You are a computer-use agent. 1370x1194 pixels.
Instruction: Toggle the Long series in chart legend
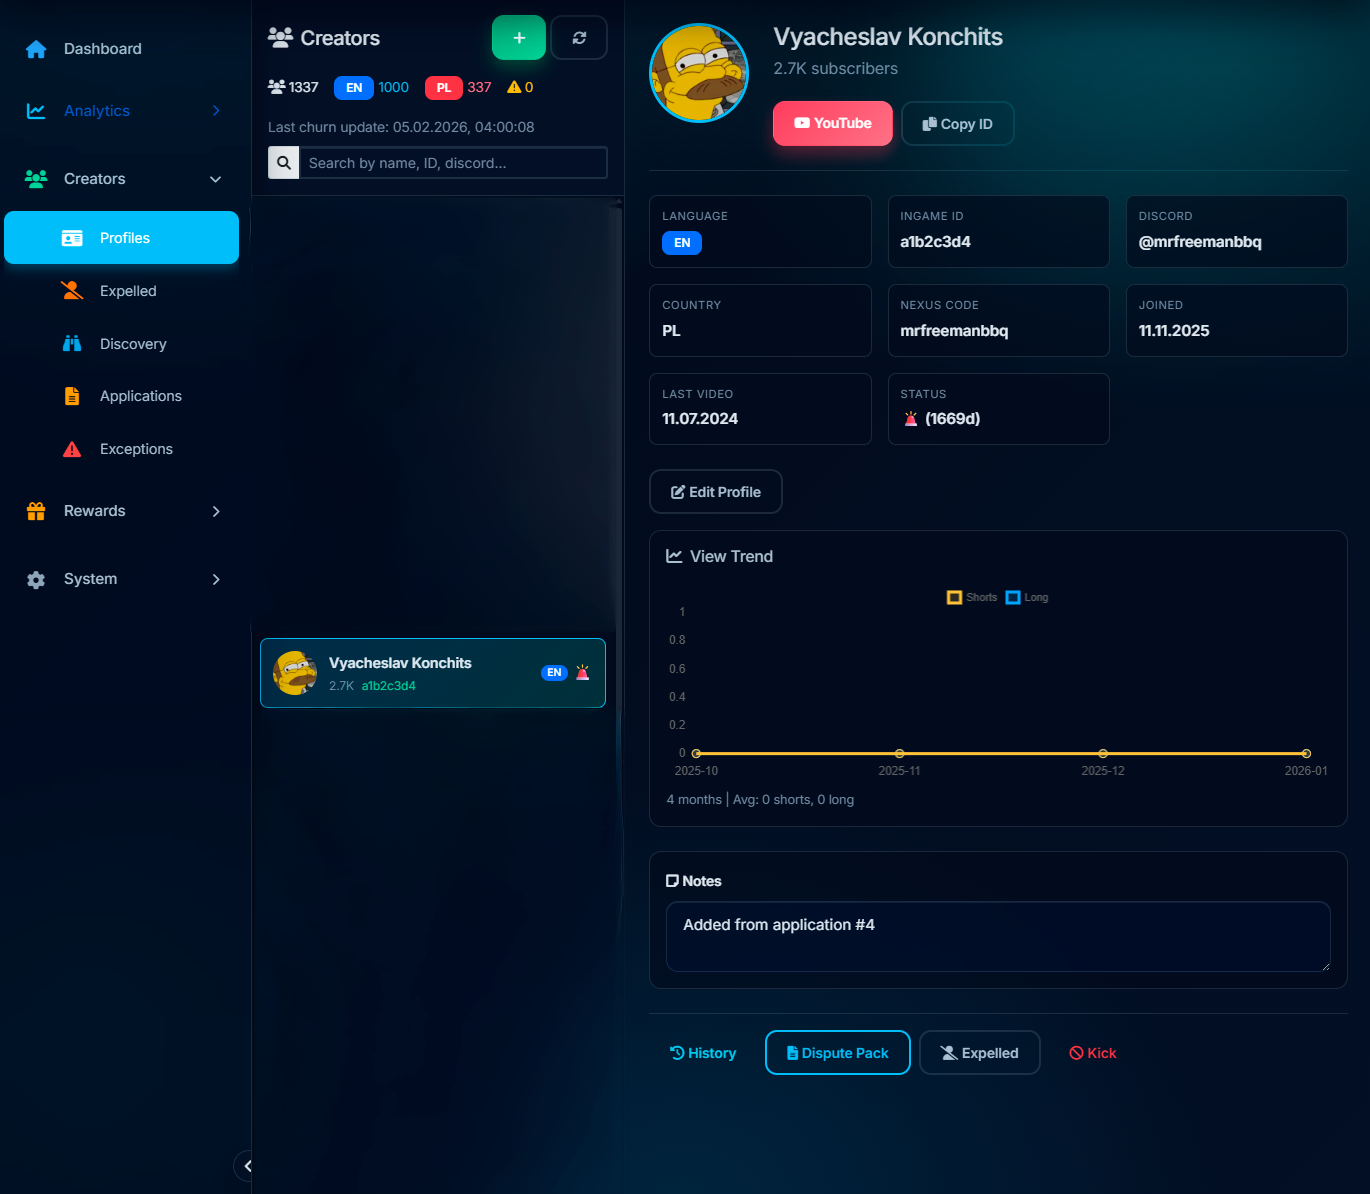coord(1027,598)
